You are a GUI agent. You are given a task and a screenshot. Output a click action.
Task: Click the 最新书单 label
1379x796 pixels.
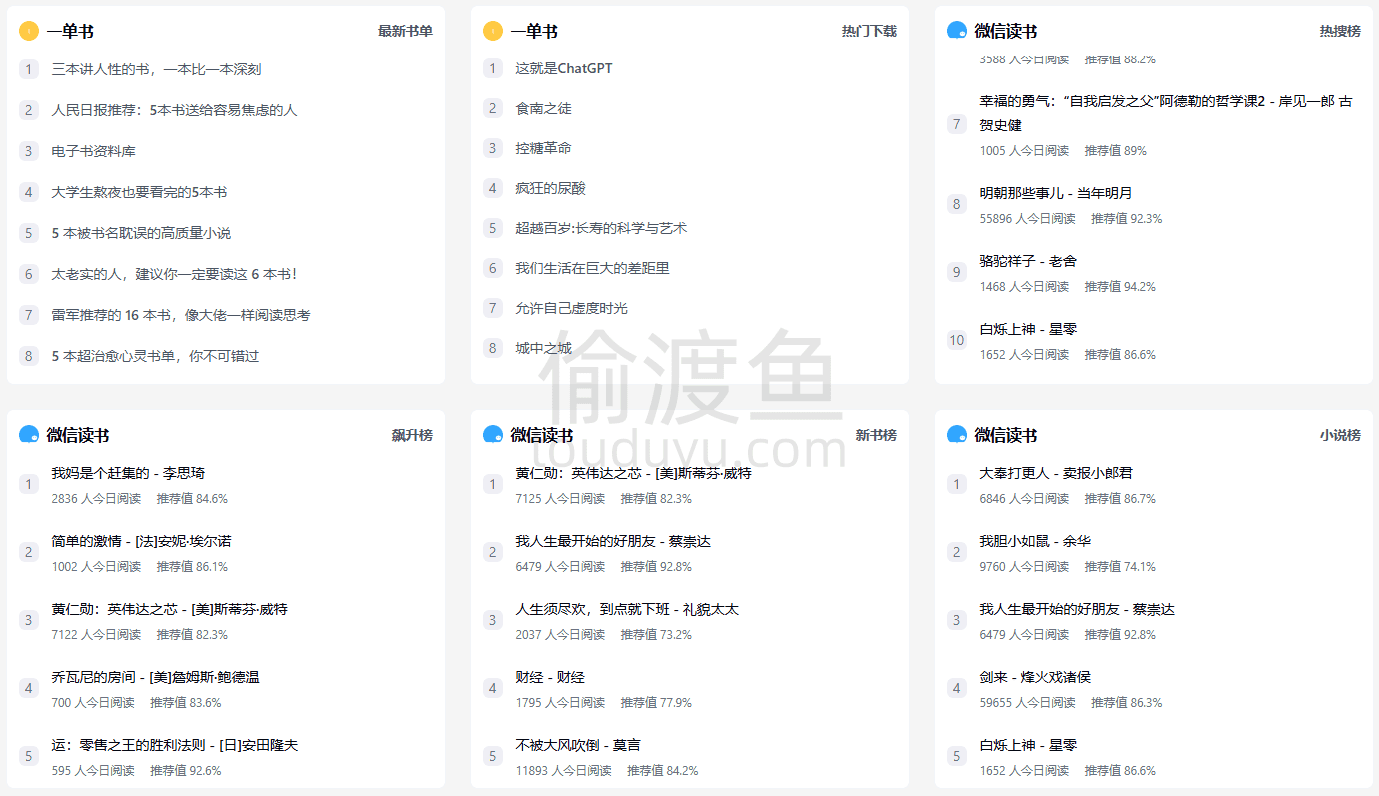(x=405, y=31)
